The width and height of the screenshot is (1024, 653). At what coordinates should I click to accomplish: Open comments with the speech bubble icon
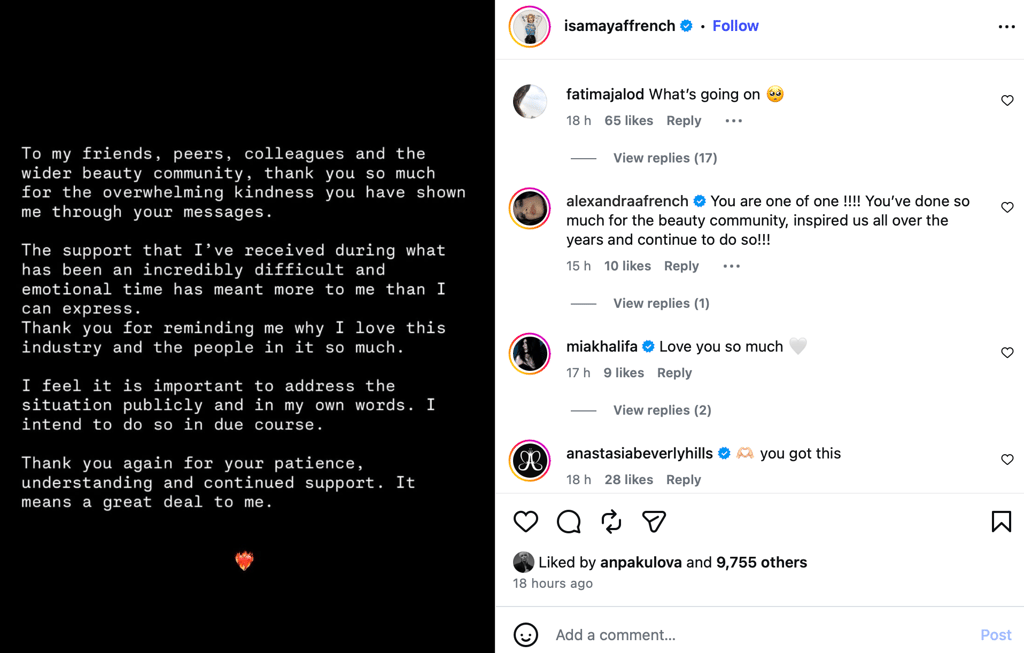pos(569,522)
